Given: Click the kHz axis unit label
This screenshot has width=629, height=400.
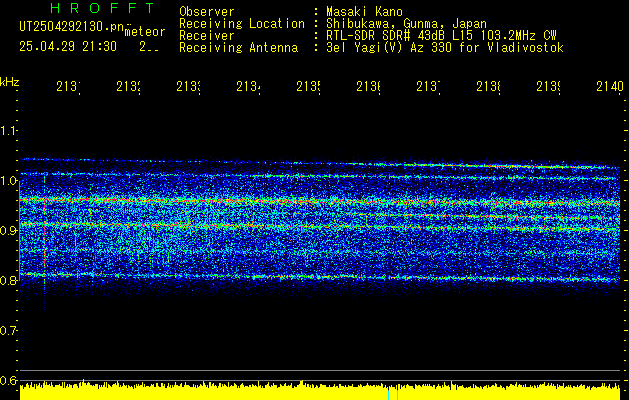Looking at the screenshot, I should 9,82.
